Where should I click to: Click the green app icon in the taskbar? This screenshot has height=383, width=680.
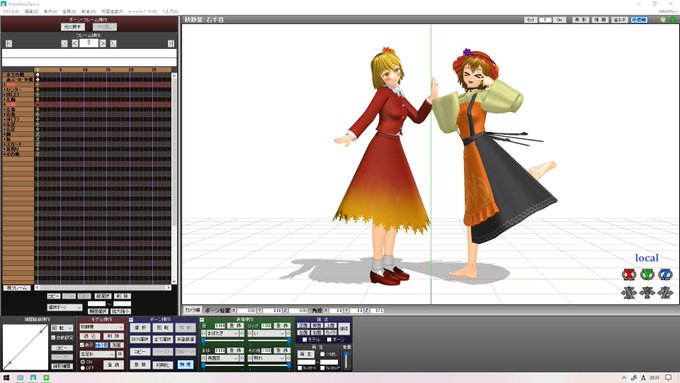pyautogui.click(x=46, y=378)
